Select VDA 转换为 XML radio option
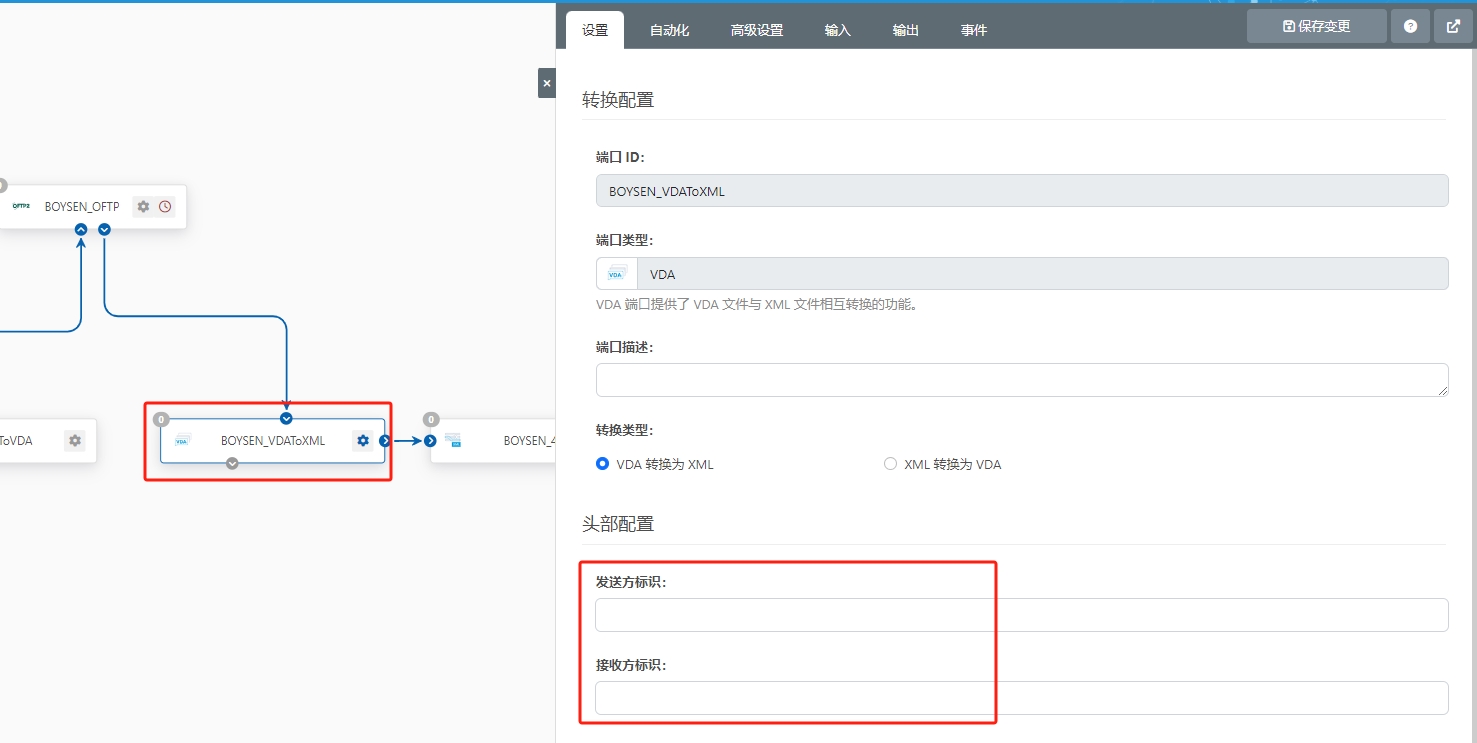The width and height of the screenshot is (1477, 743). point(602,464)
